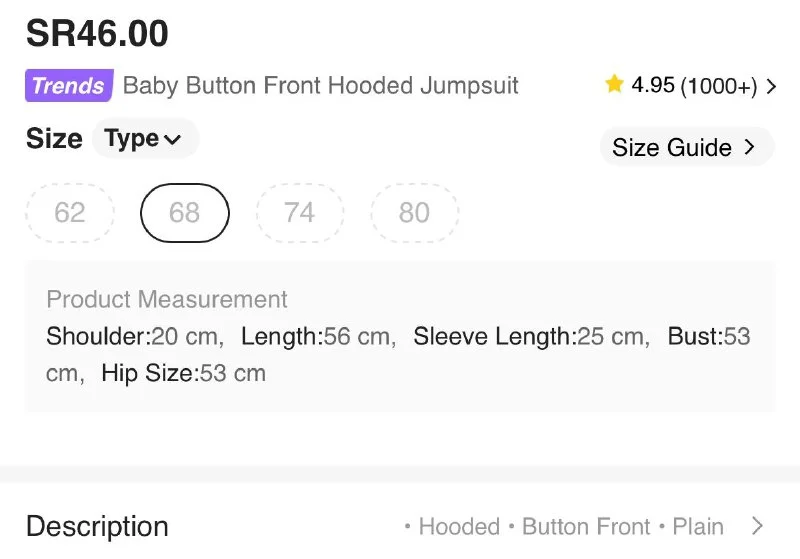The image size is (800, 559).
Task: Open reviews via arrow beside (1000+)
Action: 771,87
